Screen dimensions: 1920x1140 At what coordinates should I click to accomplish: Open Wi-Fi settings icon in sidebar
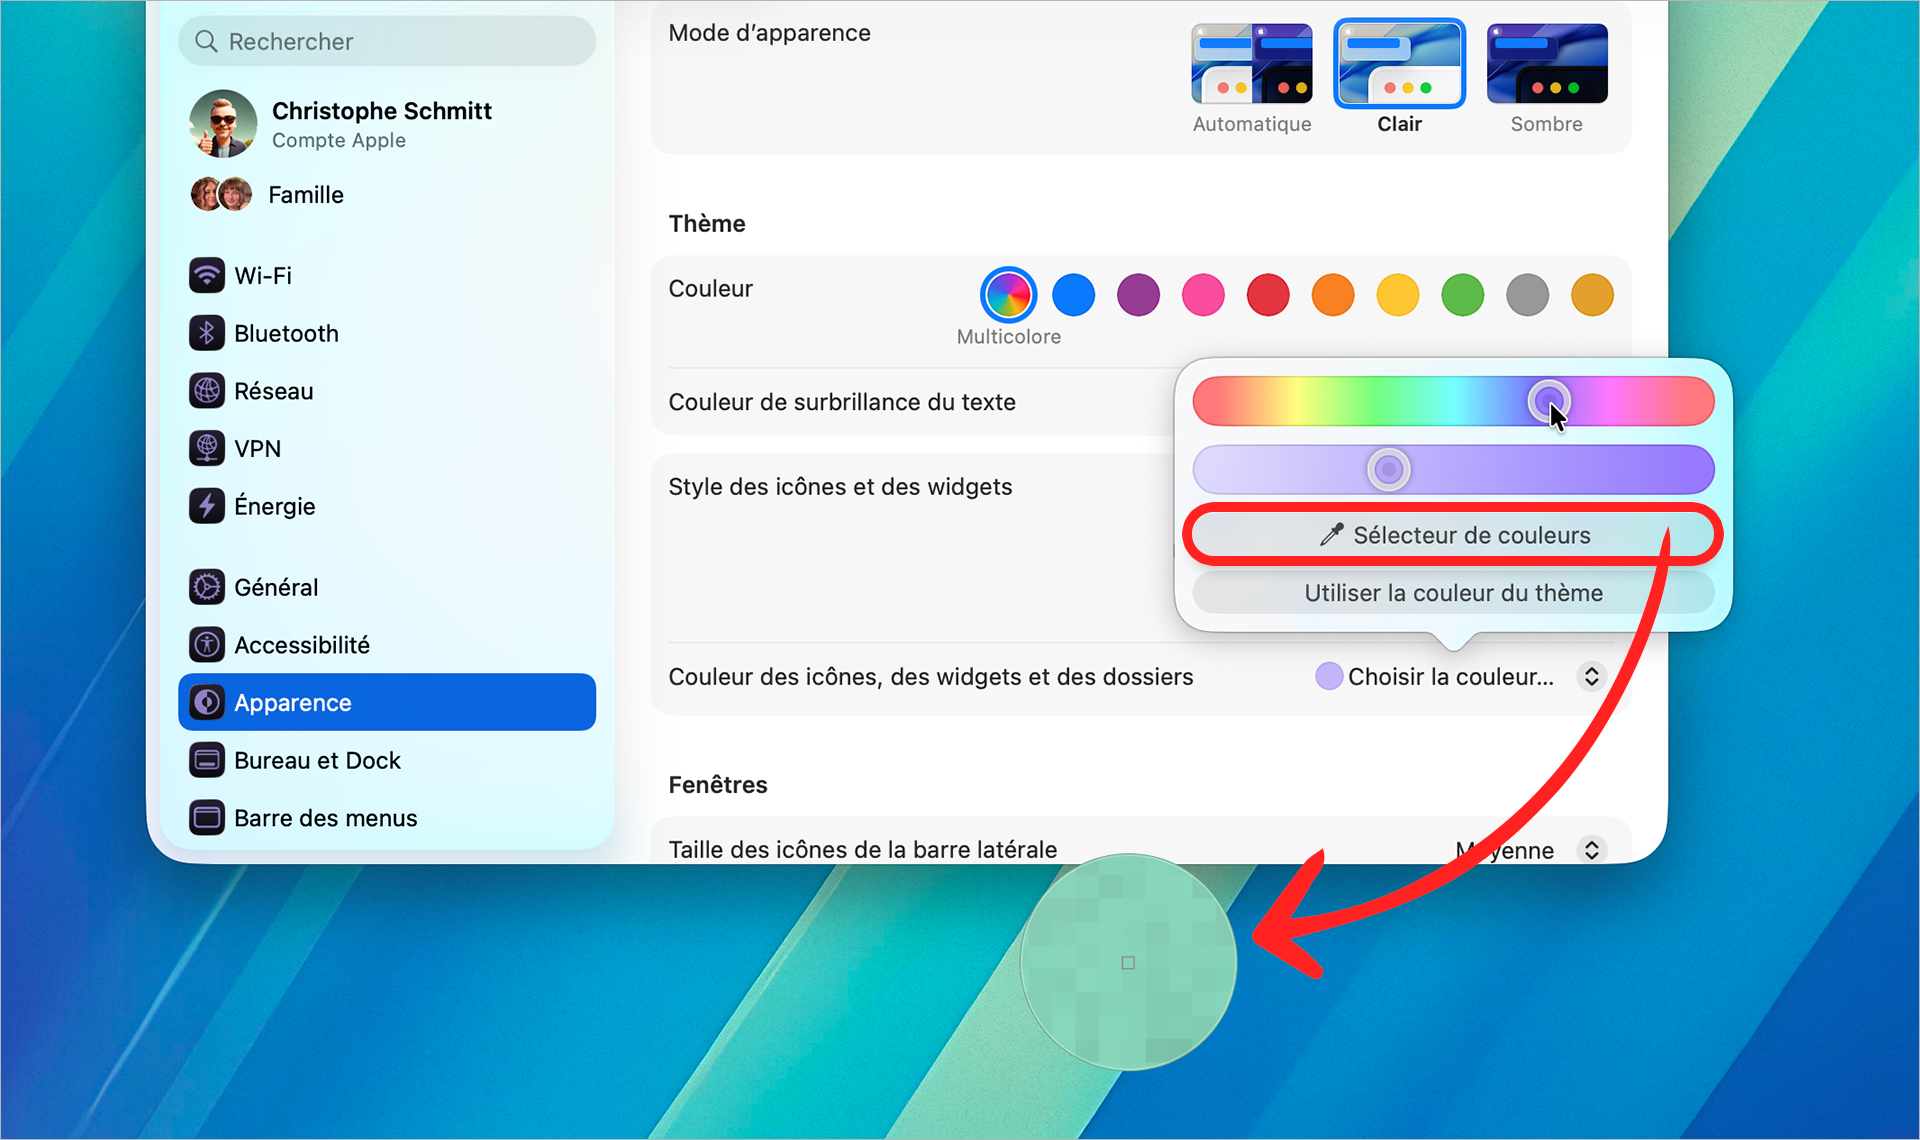(x=207, y=275)
